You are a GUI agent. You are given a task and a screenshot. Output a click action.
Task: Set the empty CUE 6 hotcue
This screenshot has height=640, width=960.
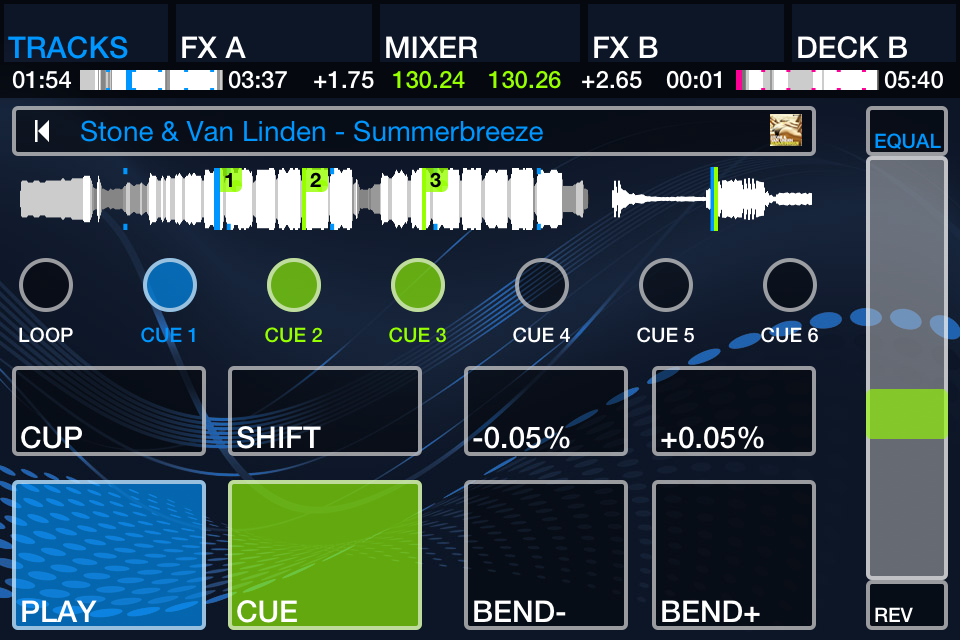click(790, 285)
